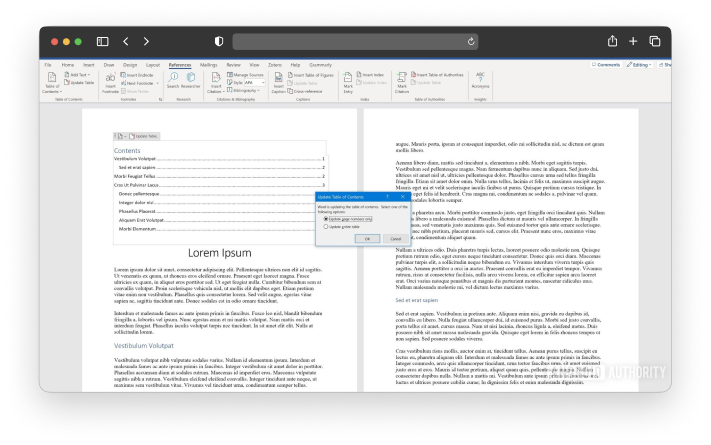Click the browser address bar

tap(355, 42)
